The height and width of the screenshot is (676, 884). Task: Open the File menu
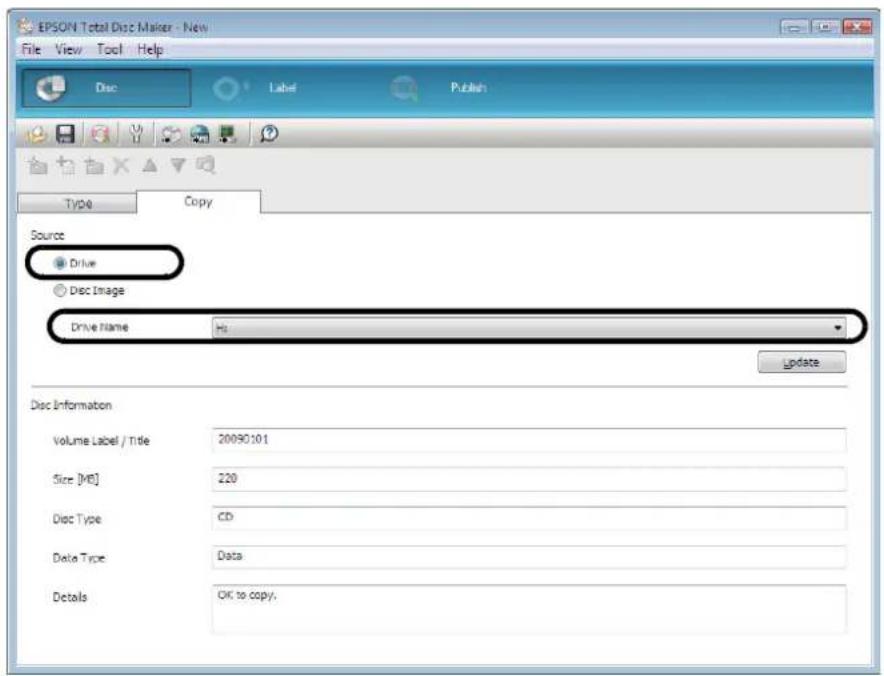31,50
